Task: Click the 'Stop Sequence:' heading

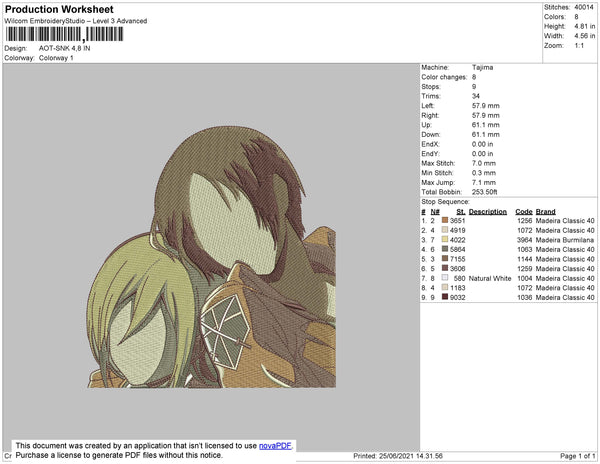Action: tap(445, 202)
